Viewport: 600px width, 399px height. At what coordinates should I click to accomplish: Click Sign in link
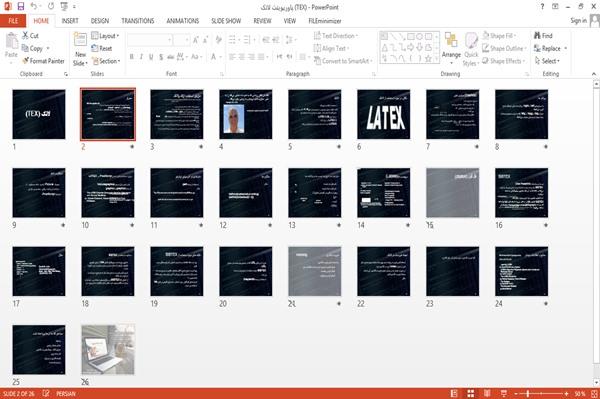coord(578,21)
